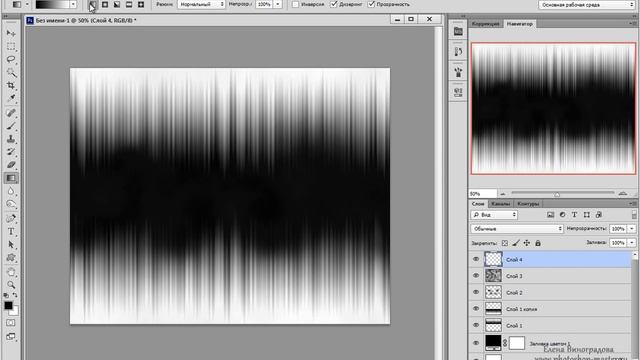Image resolution: width=640 pixels, height=360 pixels.
Task: Lock transparent pixels of layer
Action: point(505,243)
